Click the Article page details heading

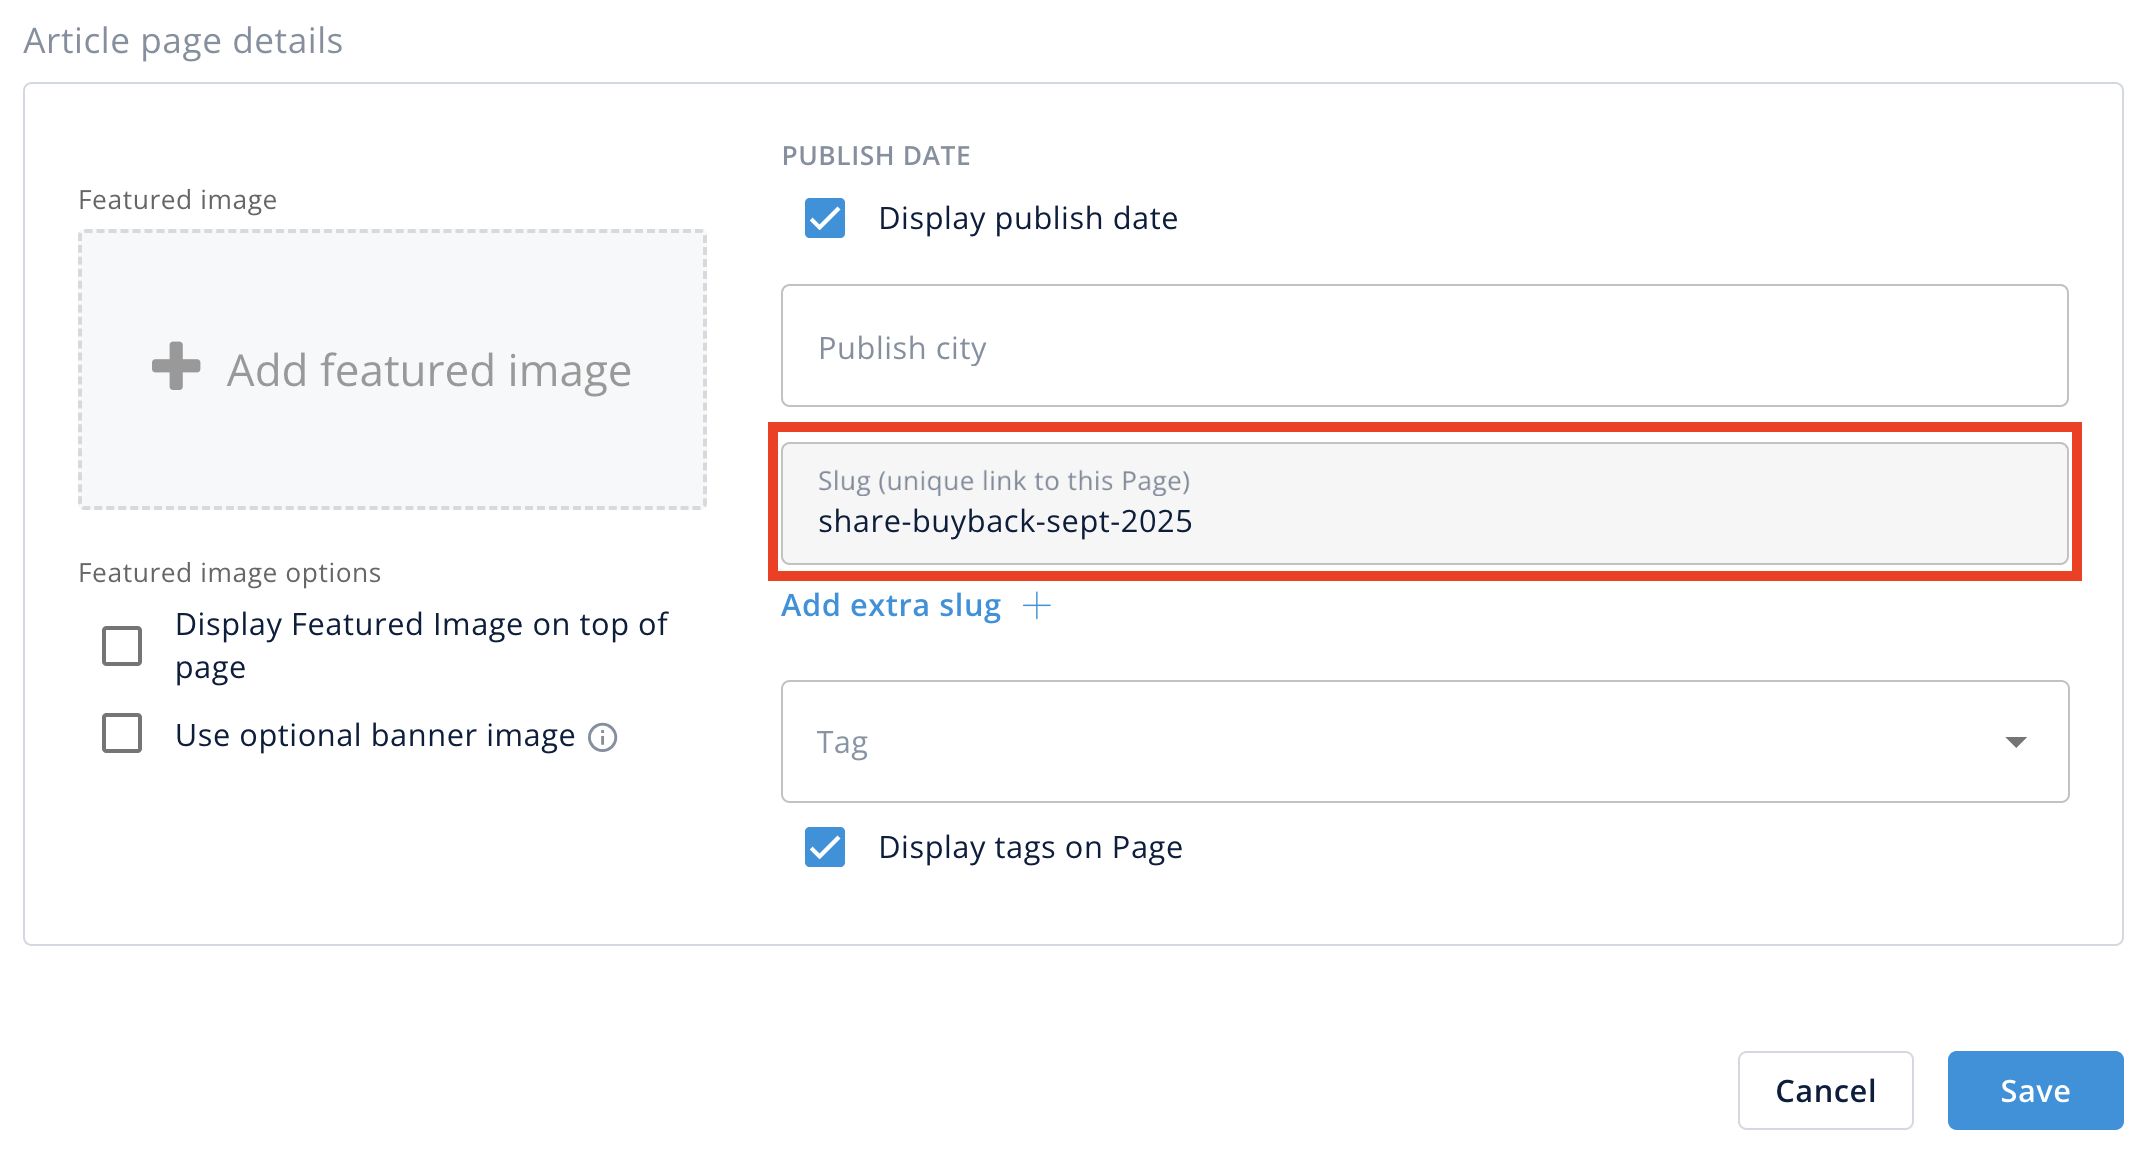pyautogui.click(x=184, y=40)
